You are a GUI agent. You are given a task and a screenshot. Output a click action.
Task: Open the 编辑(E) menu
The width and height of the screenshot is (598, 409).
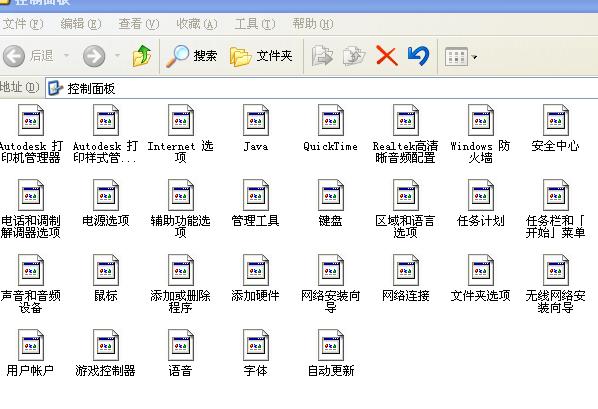point(81,24)
